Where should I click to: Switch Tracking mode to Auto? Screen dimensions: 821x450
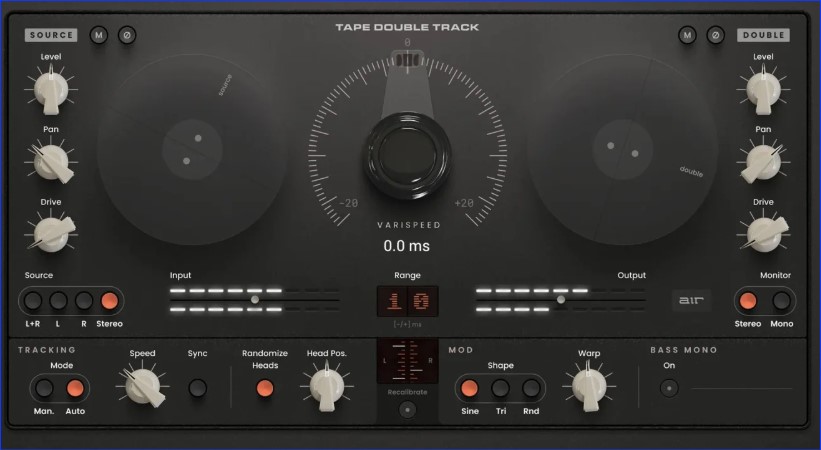(x=75, y=388)
